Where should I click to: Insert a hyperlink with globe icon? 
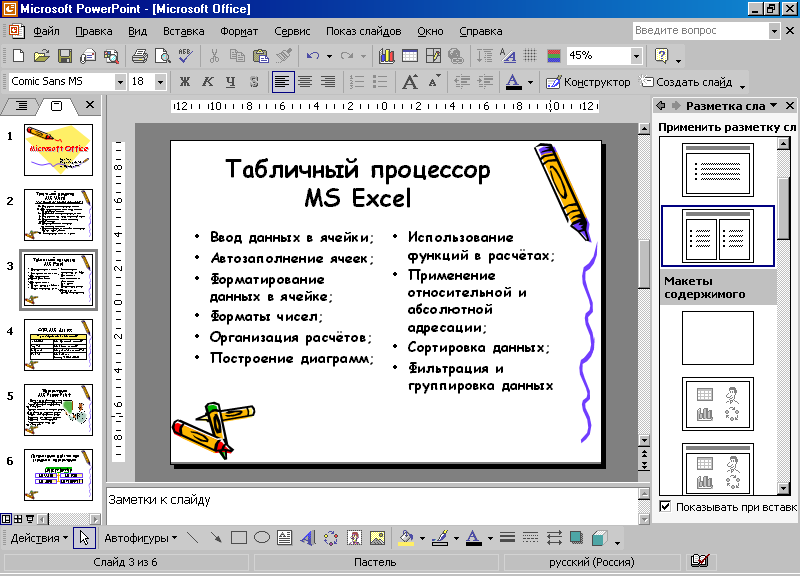click(x=456, y=56)
